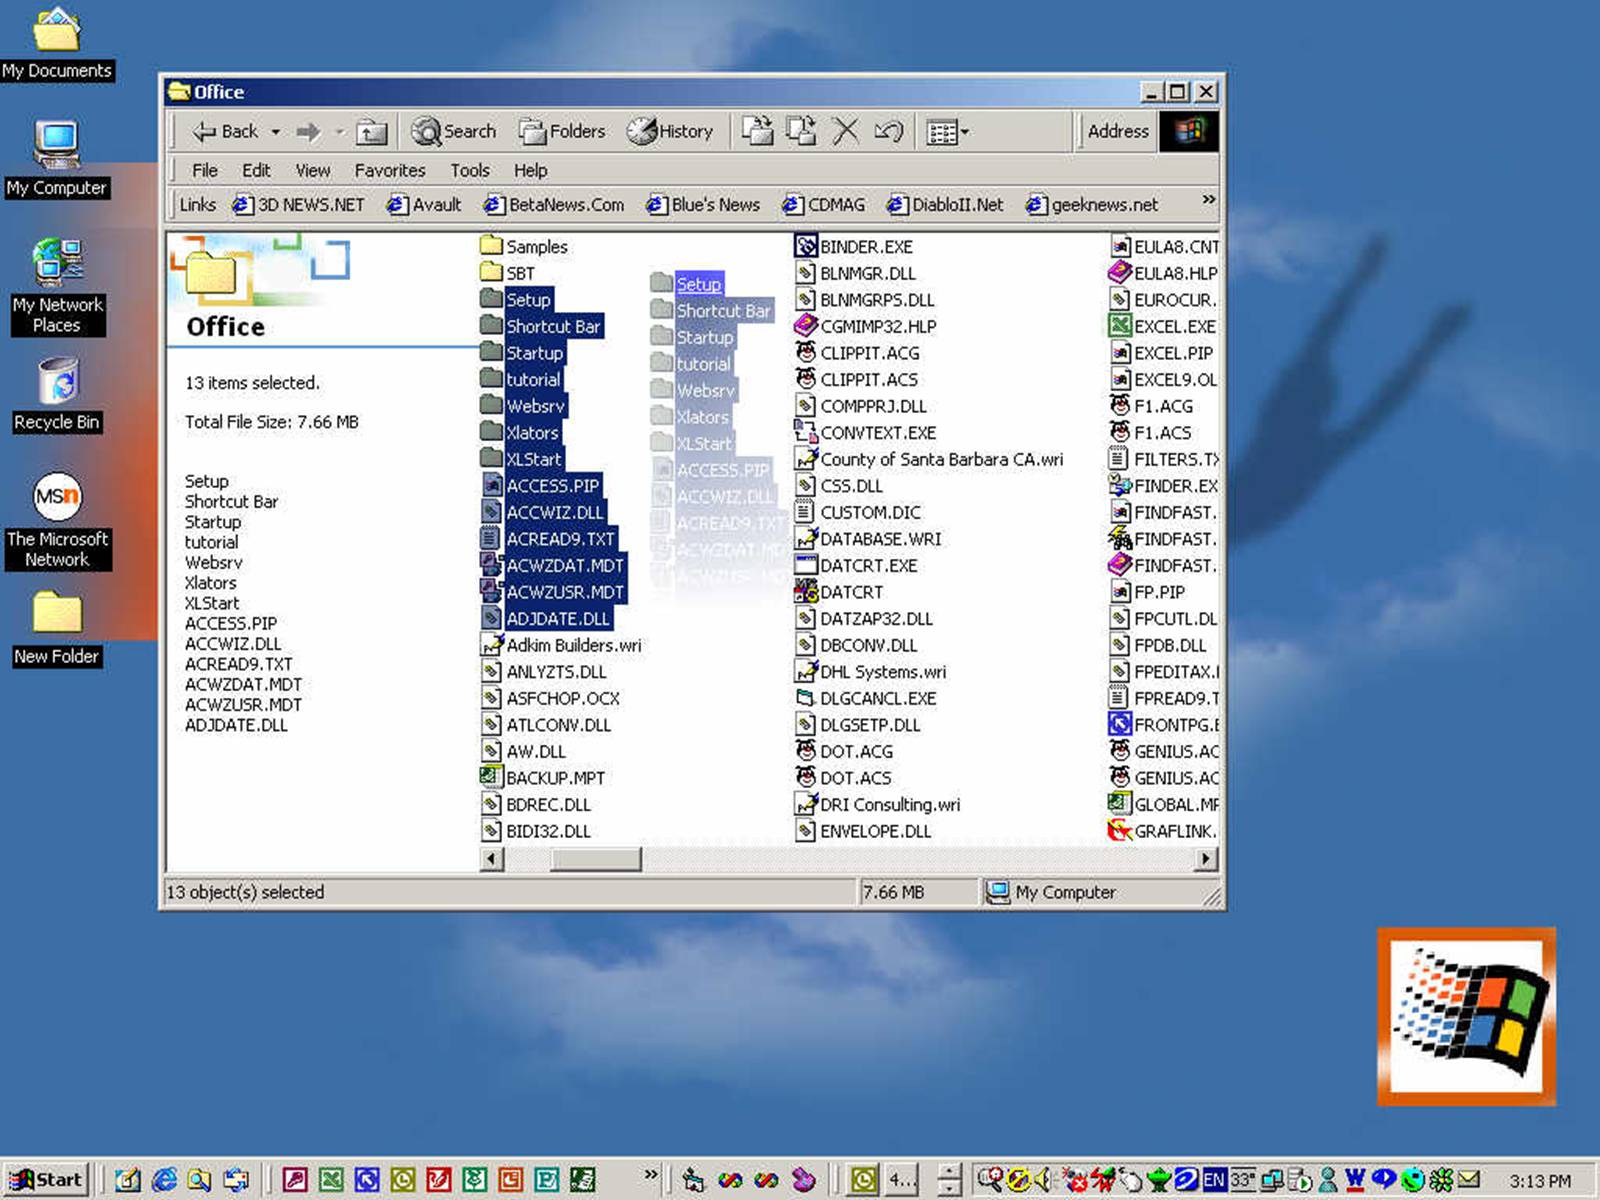Launch Internet Explorer from quick launch
1600x1200 pixels.
(163, 1179)
